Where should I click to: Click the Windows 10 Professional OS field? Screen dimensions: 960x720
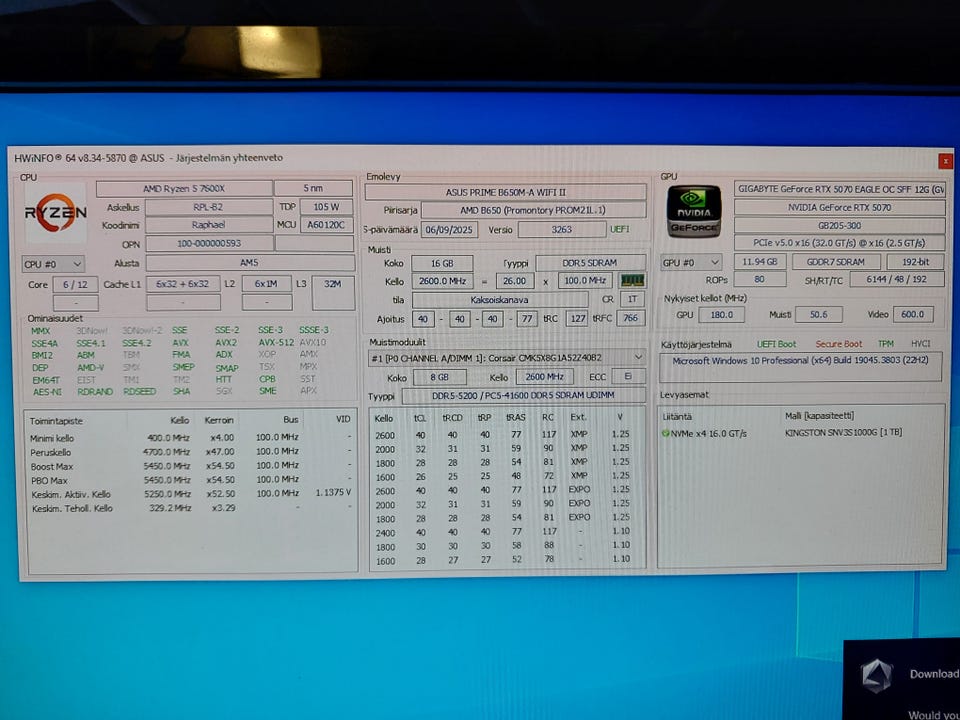tap(798, 361)
